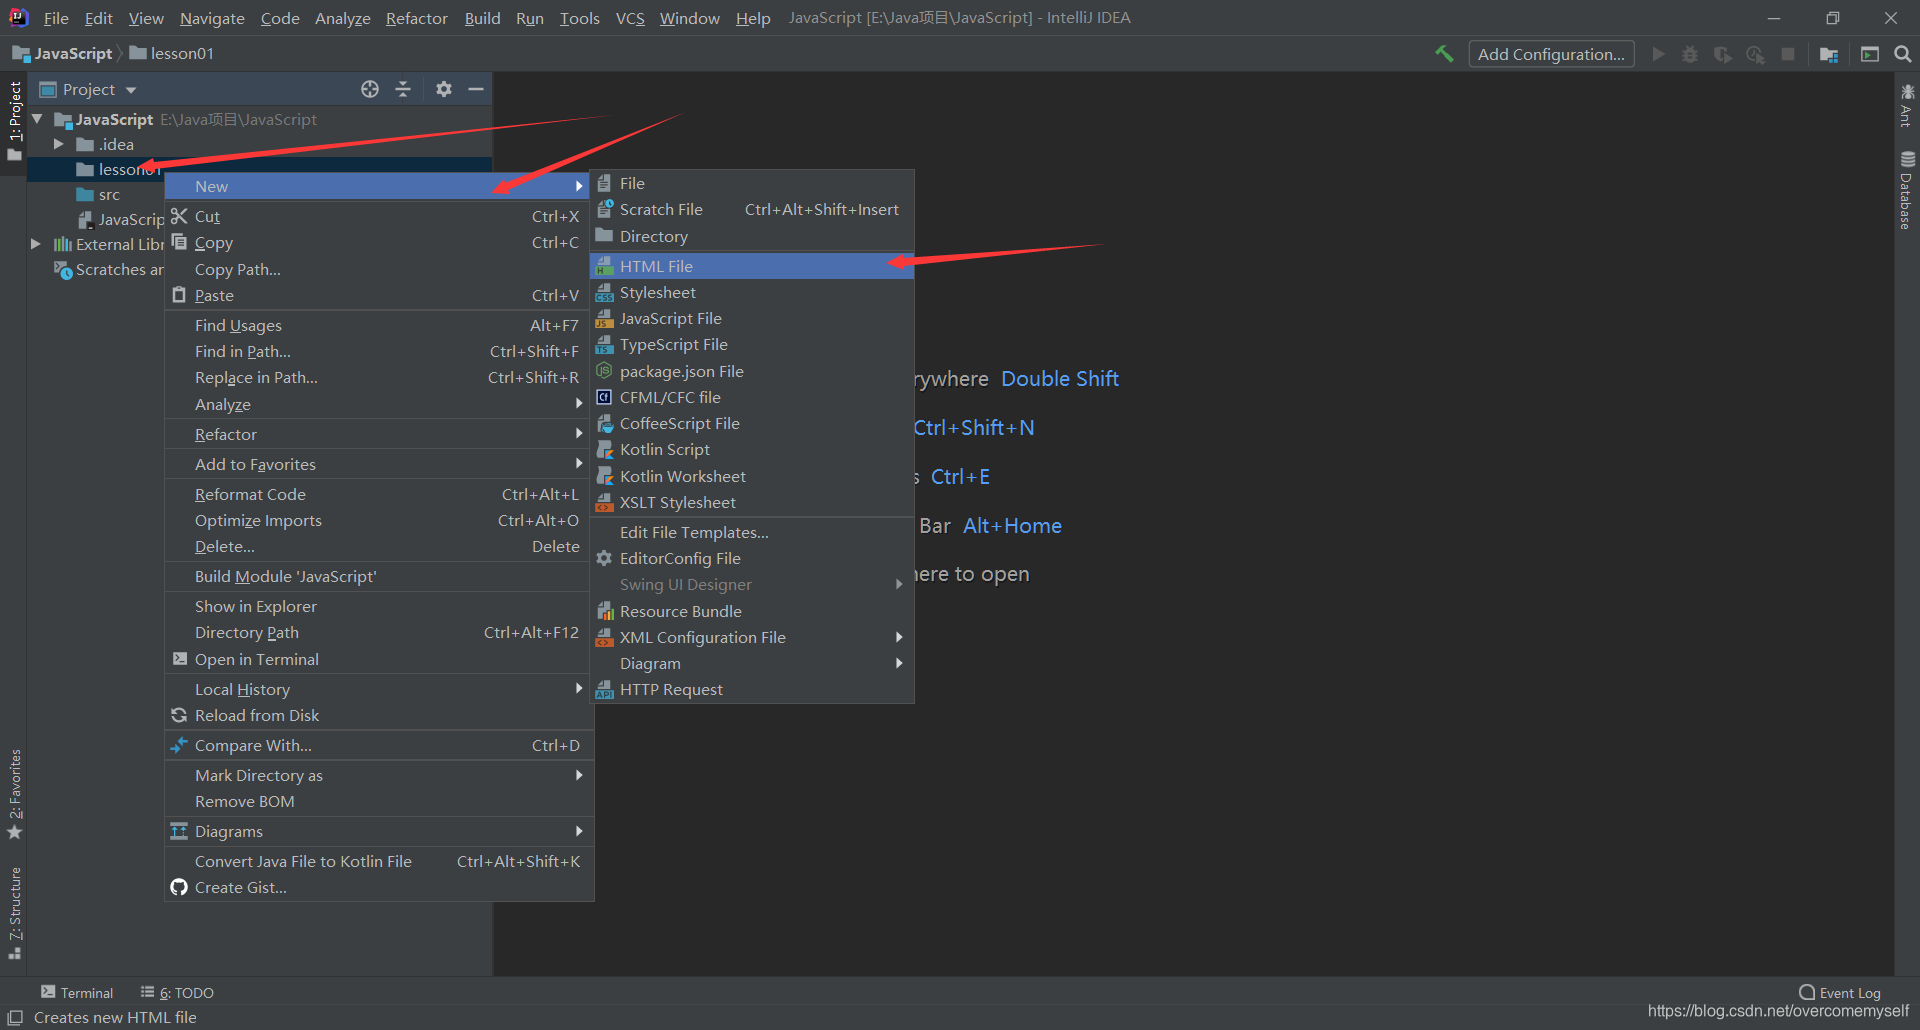Viewport: 1920px width, 1030px height.
Task: Open Project Structure icon in toolbar
Action: pos(1829,54)
